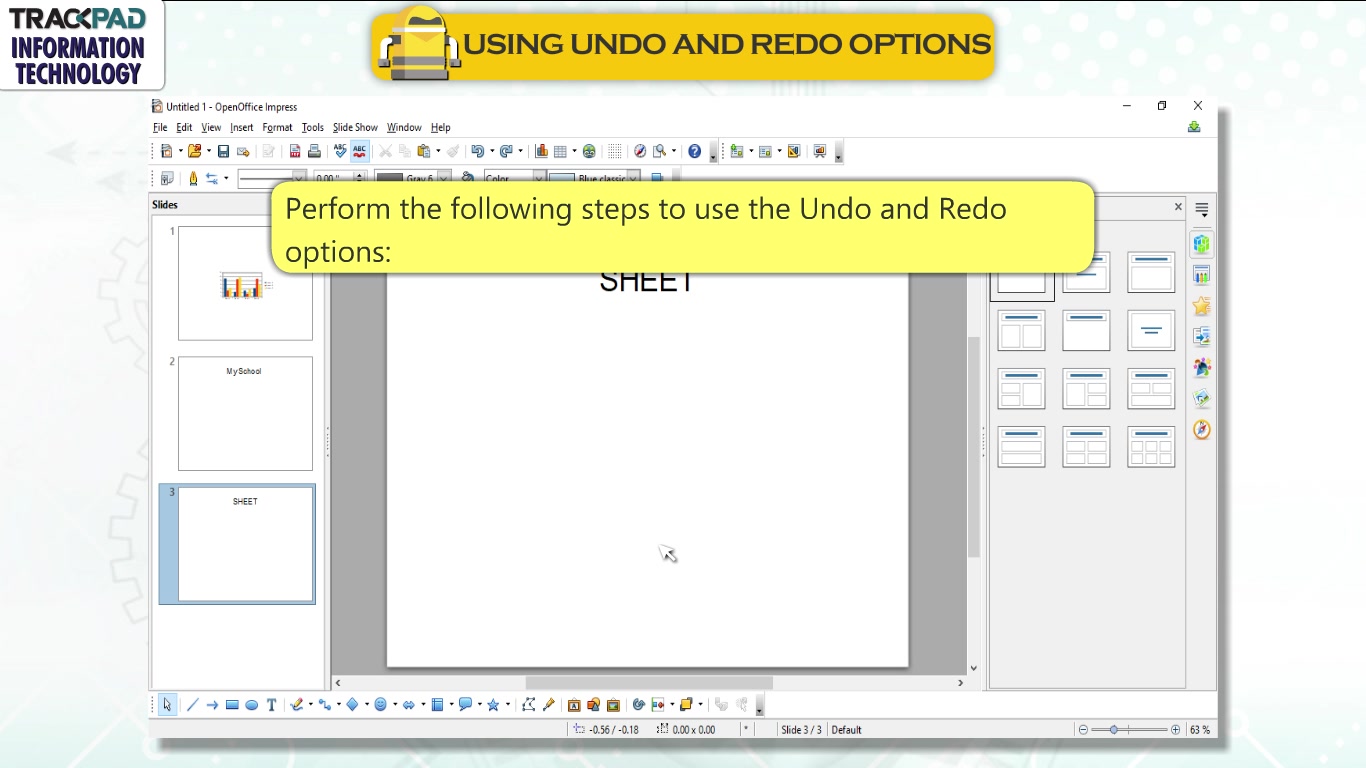Open the Help question mark icon
Screen dimensions: 1366x768
[x=694, y=151]
